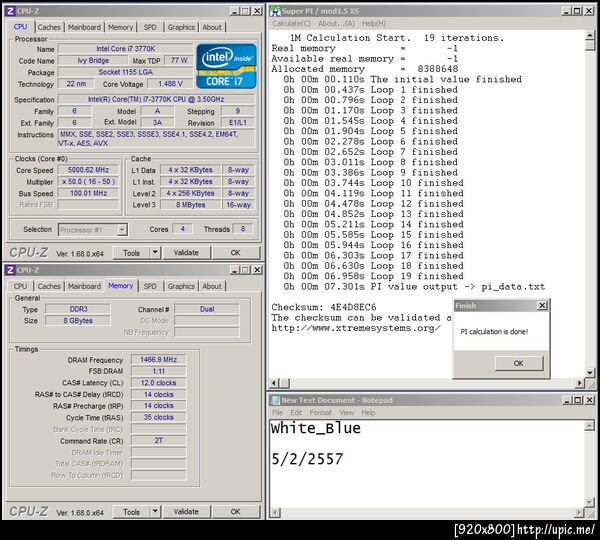Click Validate button in bottom CPU-Z window
600x540 pixels.
[x=186, y=512]
